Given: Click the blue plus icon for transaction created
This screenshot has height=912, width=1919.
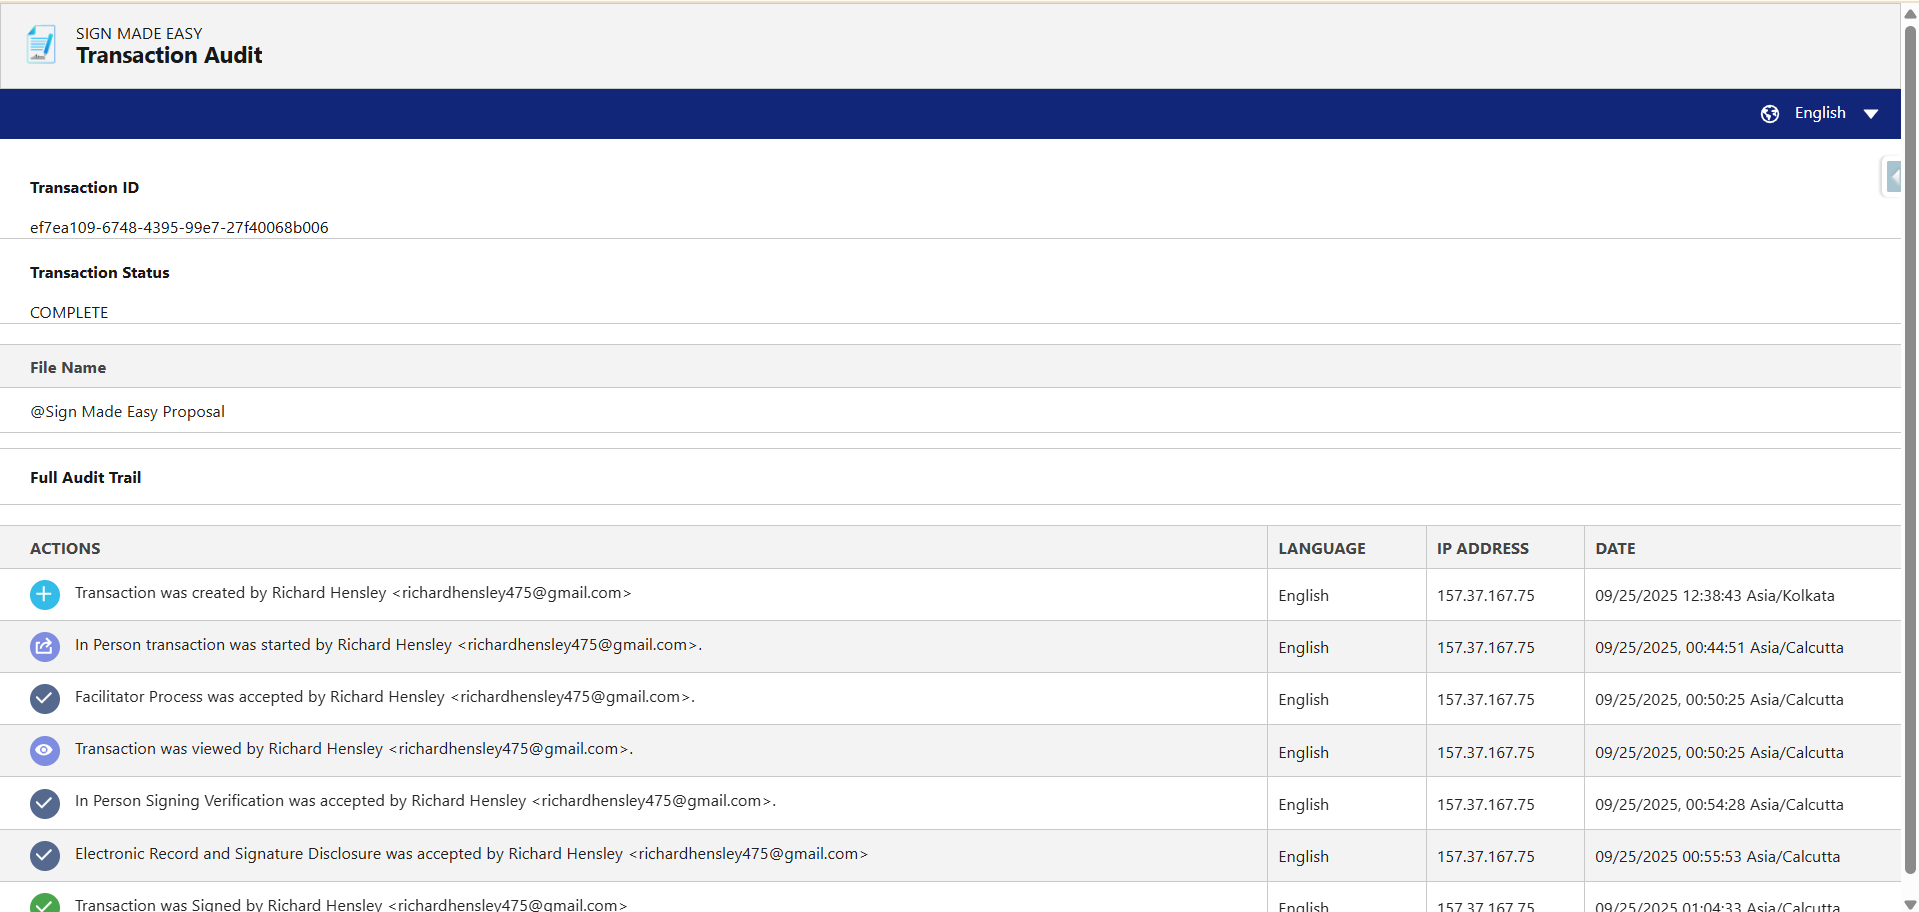Looking at the screenshot, I should pos(45,595).
